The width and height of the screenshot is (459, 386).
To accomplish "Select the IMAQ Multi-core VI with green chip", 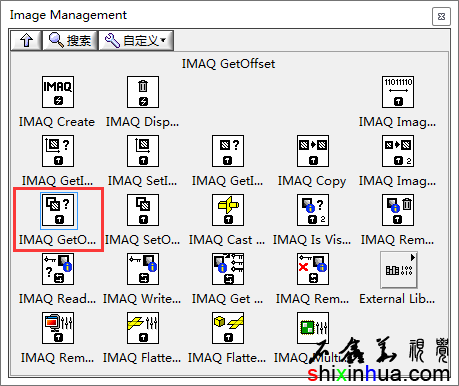I will pyautogui.click(x=313, y=328).
